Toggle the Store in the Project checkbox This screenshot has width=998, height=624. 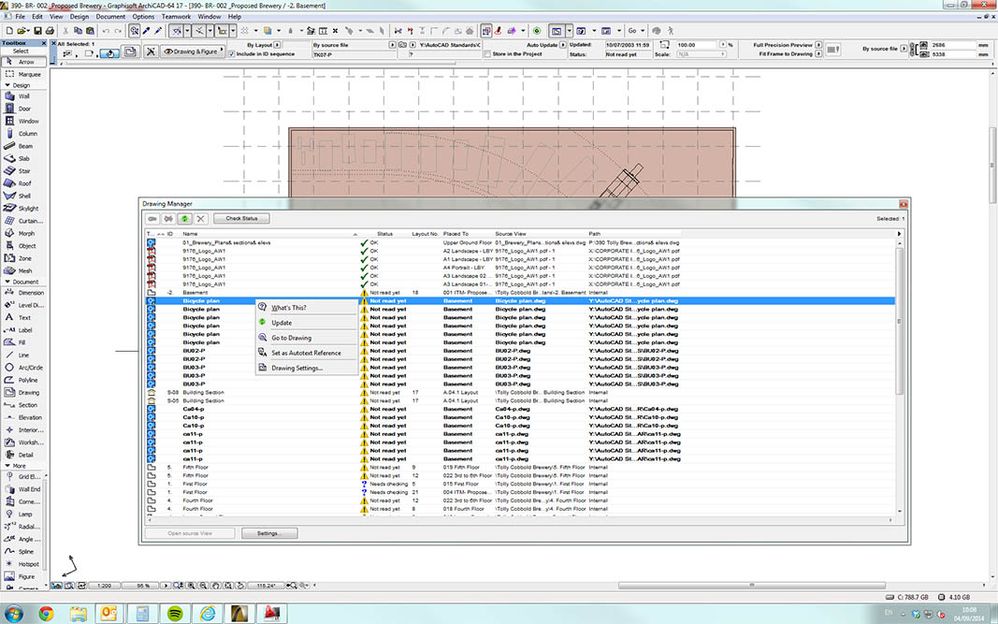point(485,54)
